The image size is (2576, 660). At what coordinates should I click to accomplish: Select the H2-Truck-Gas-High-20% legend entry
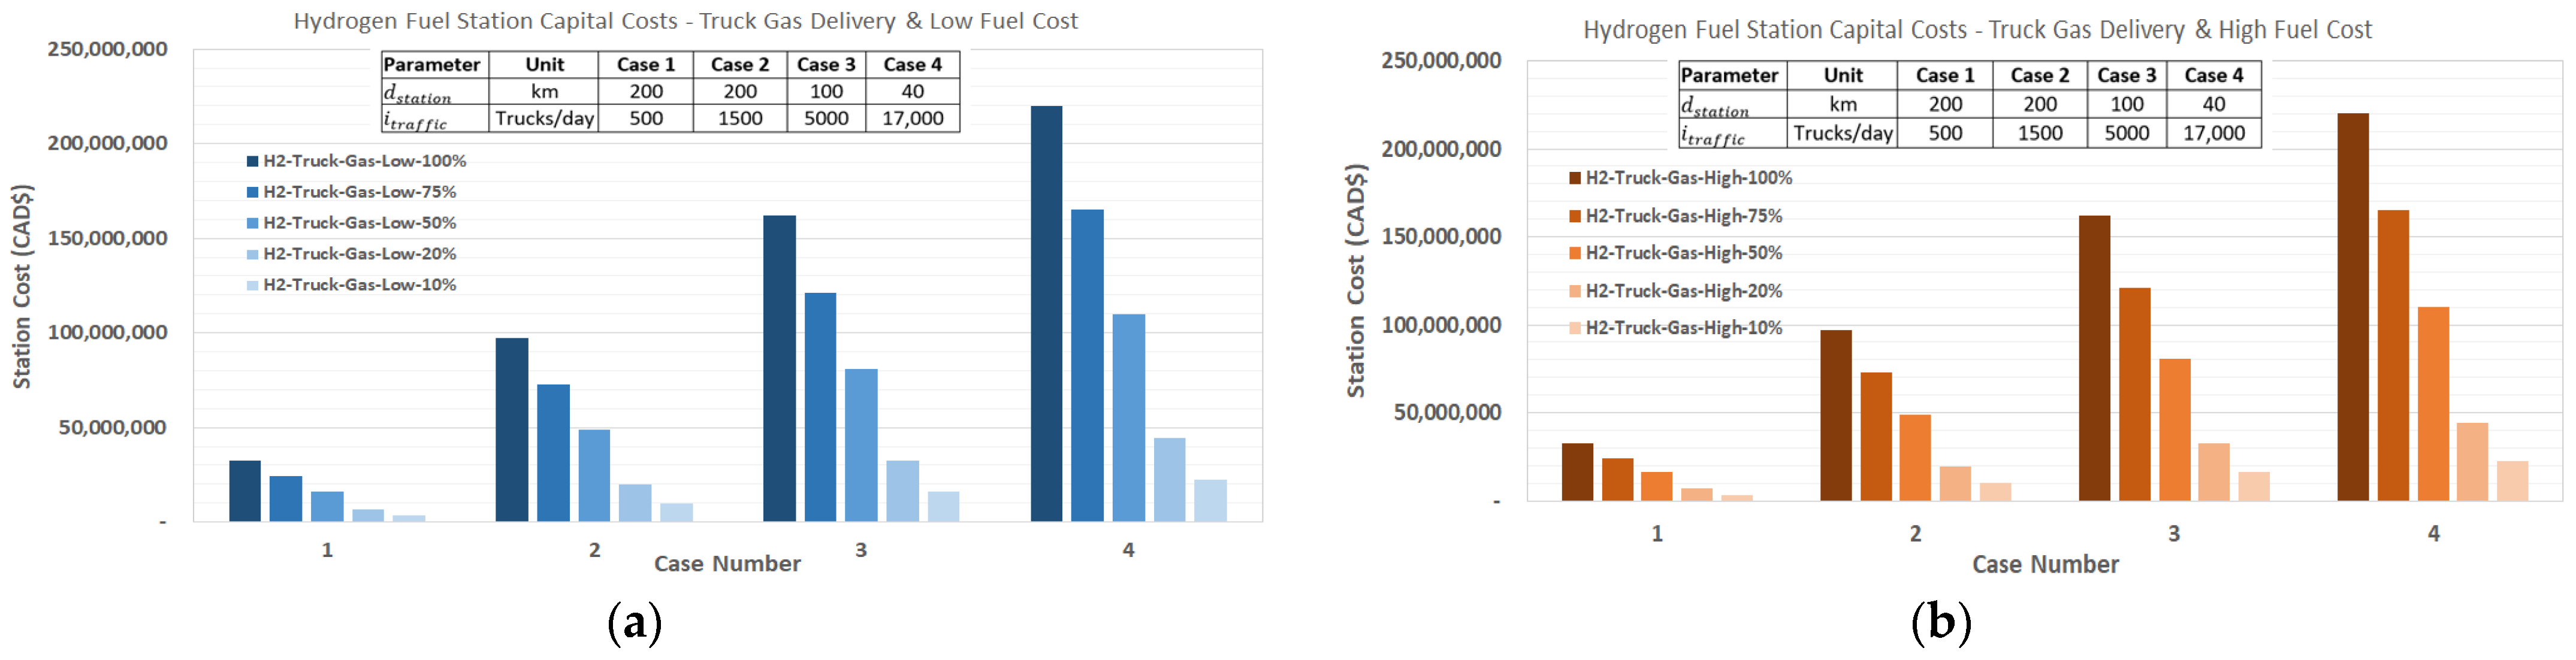[1683, 291]
